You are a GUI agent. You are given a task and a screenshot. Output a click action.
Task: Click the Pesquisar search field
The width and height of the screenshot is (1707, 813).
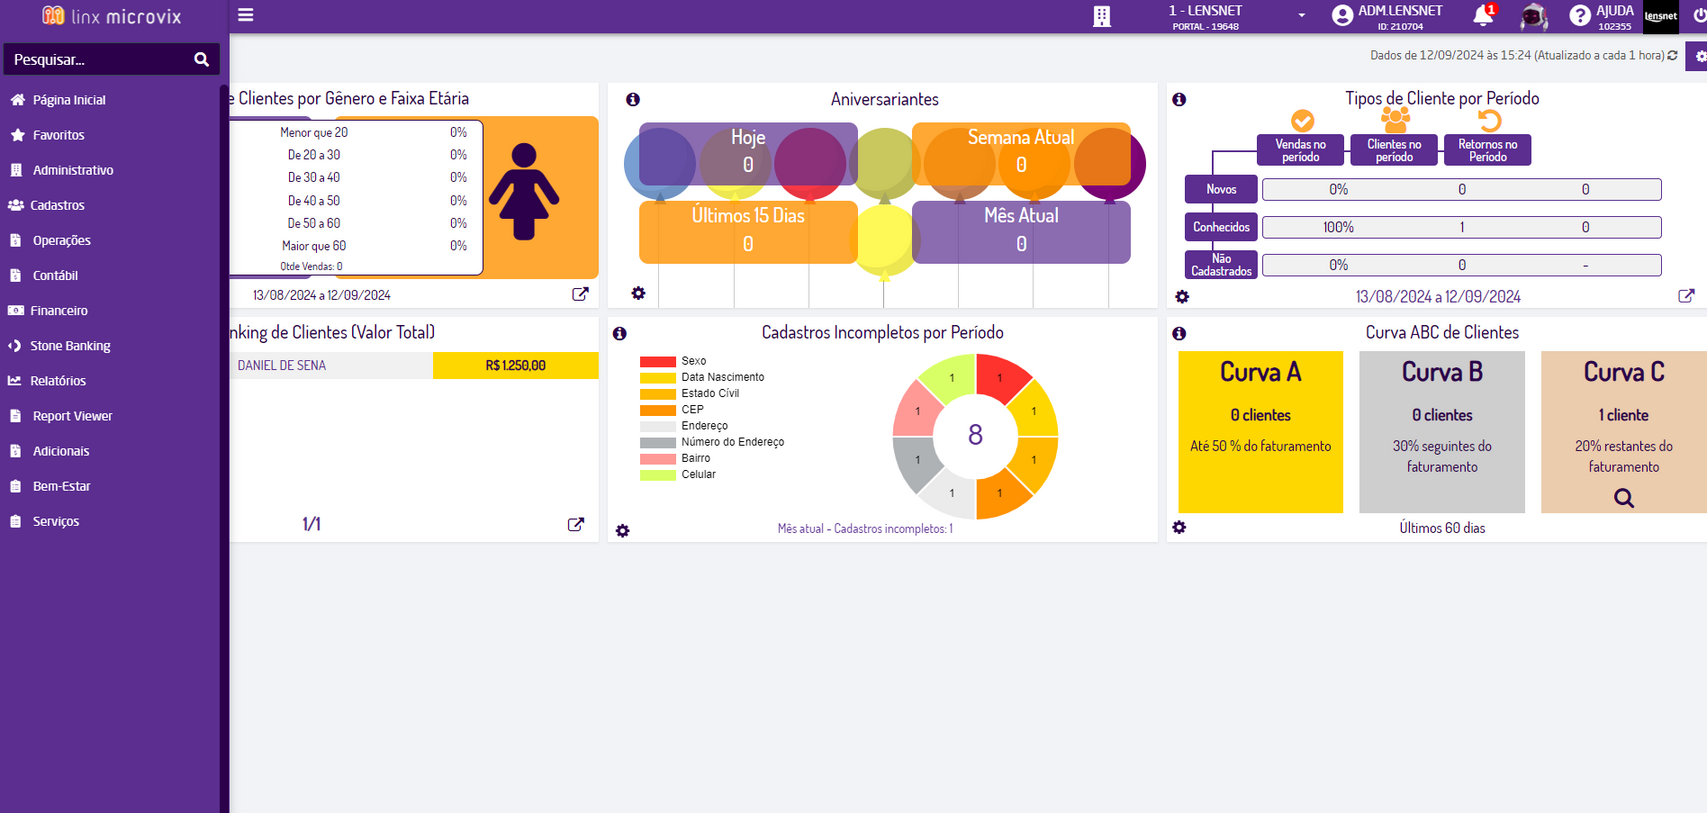(98, 60)
